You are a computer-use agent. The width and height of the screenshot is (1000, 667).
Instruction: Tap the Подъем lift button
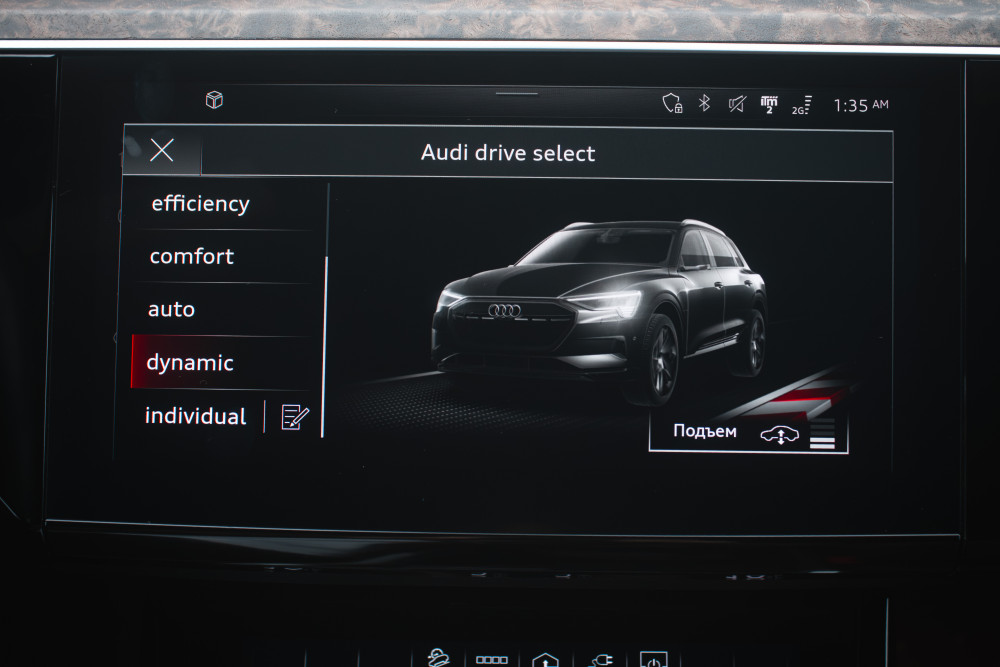tap(749, 432)
